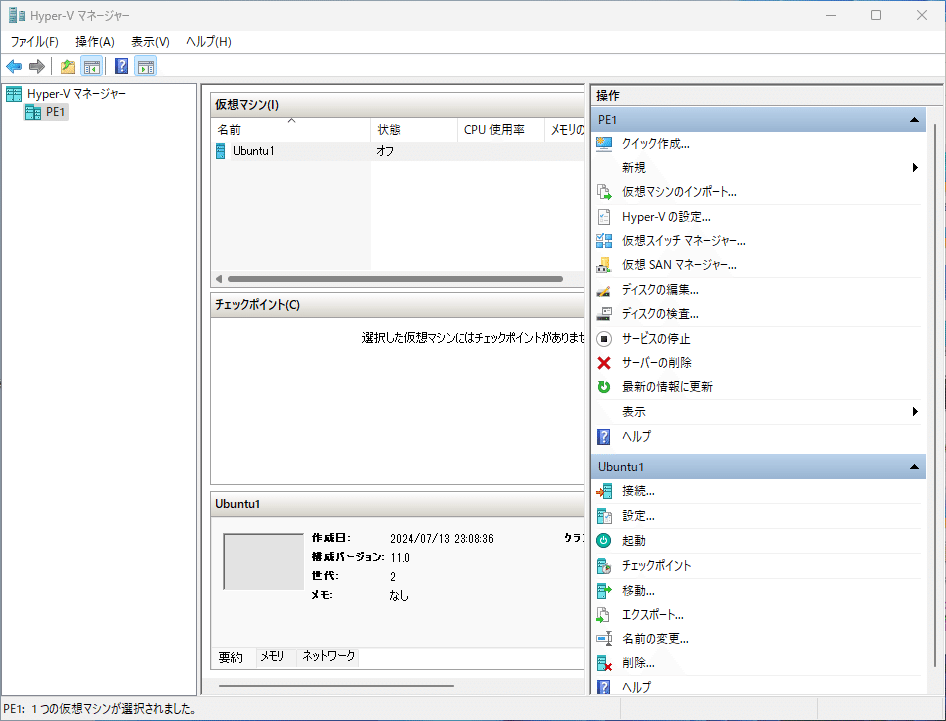Click the クイック作成... action link
Image resolution: width=946 pixels, height=721 pixels.
(655, 144)
